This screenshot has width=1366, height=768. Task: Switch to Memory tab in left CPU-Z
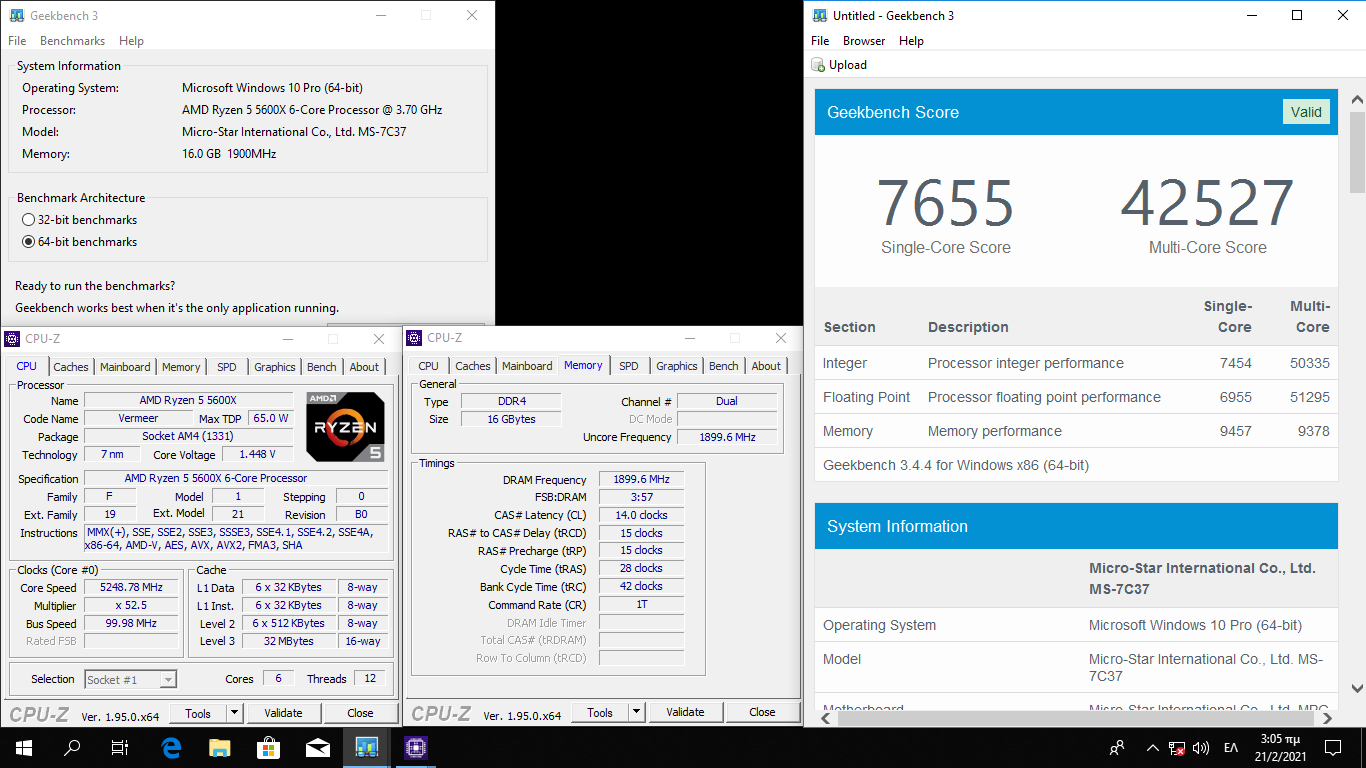coord(181,367)
